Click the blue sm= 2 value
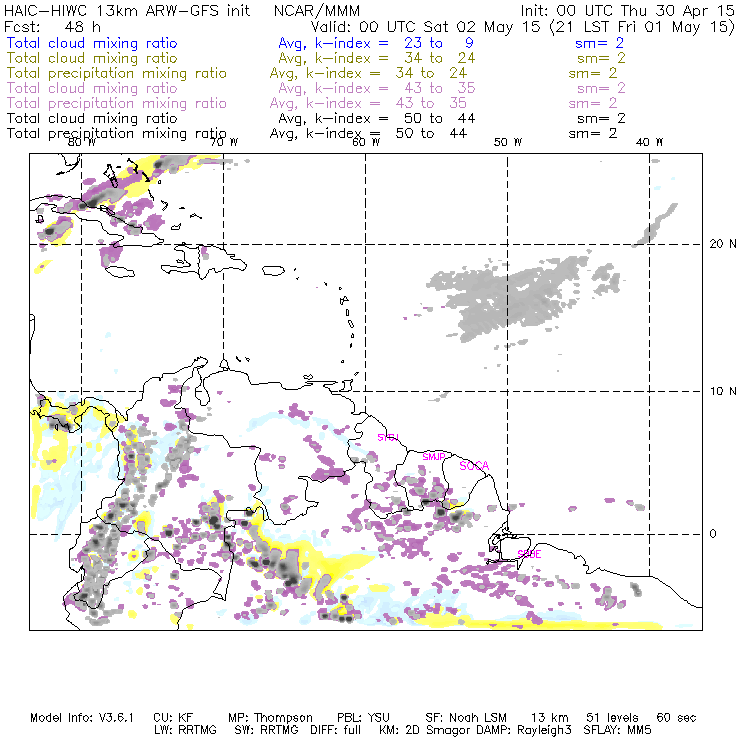Screen dimensions: 740x740 point(599,43)
